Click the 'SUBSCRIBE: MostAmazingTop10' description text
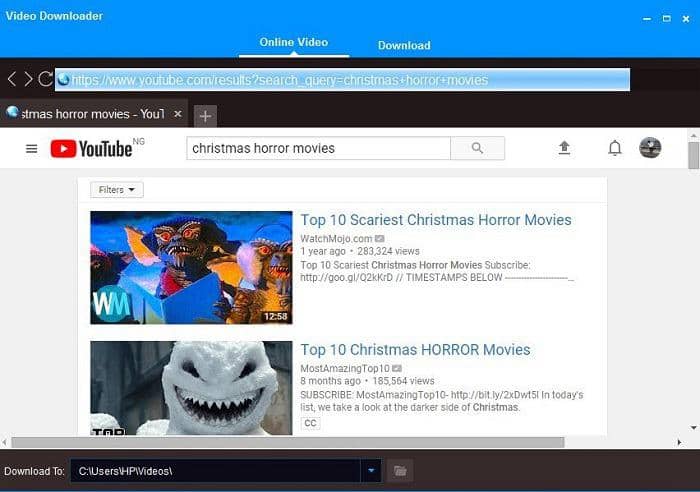This screenshot has height=492, width=700. click(x=375, y=395)
